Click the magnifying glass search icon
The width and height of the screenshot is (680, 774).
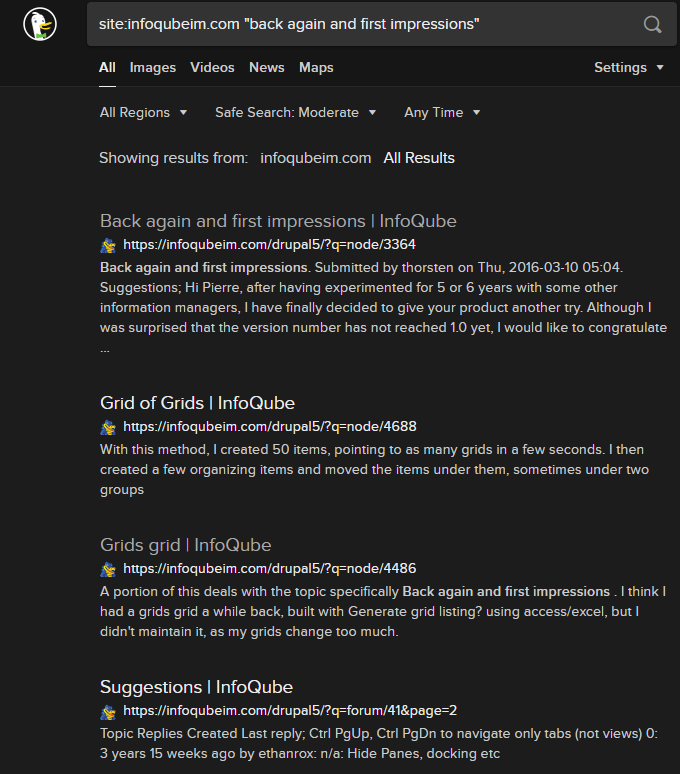652,24
